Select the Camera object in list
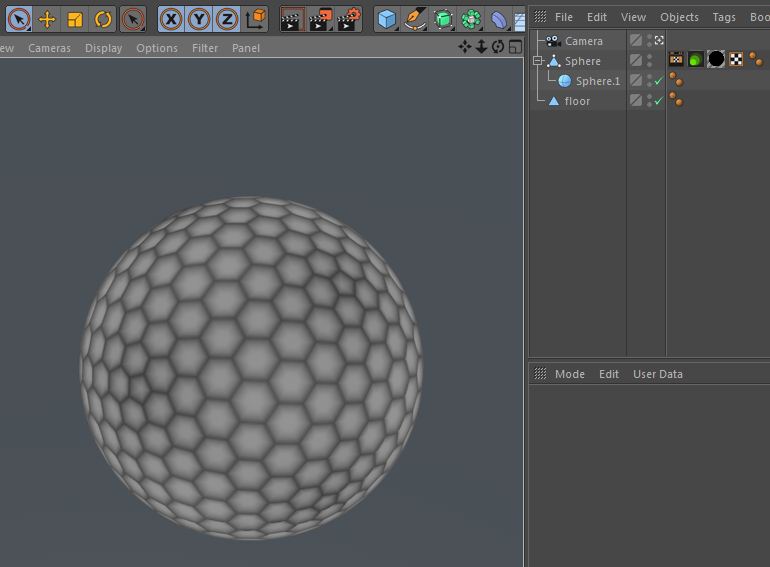Viewport: 770px width, 567px height. (x=583, y=41)
